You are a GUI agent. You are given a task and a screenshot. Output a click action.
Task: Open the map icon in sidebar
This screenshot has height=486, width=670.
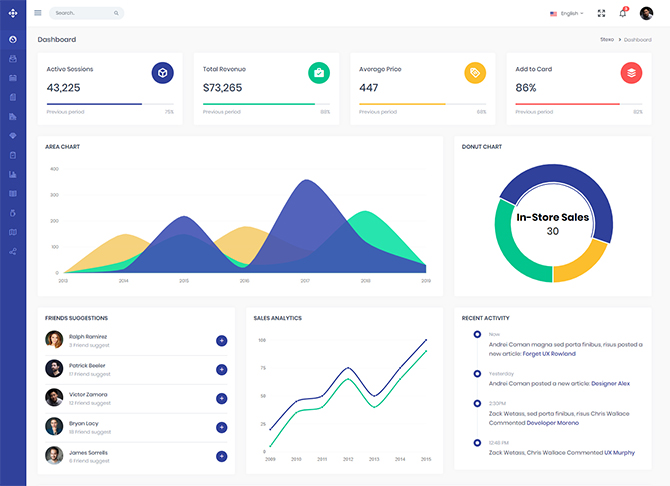tap(13, 232)
